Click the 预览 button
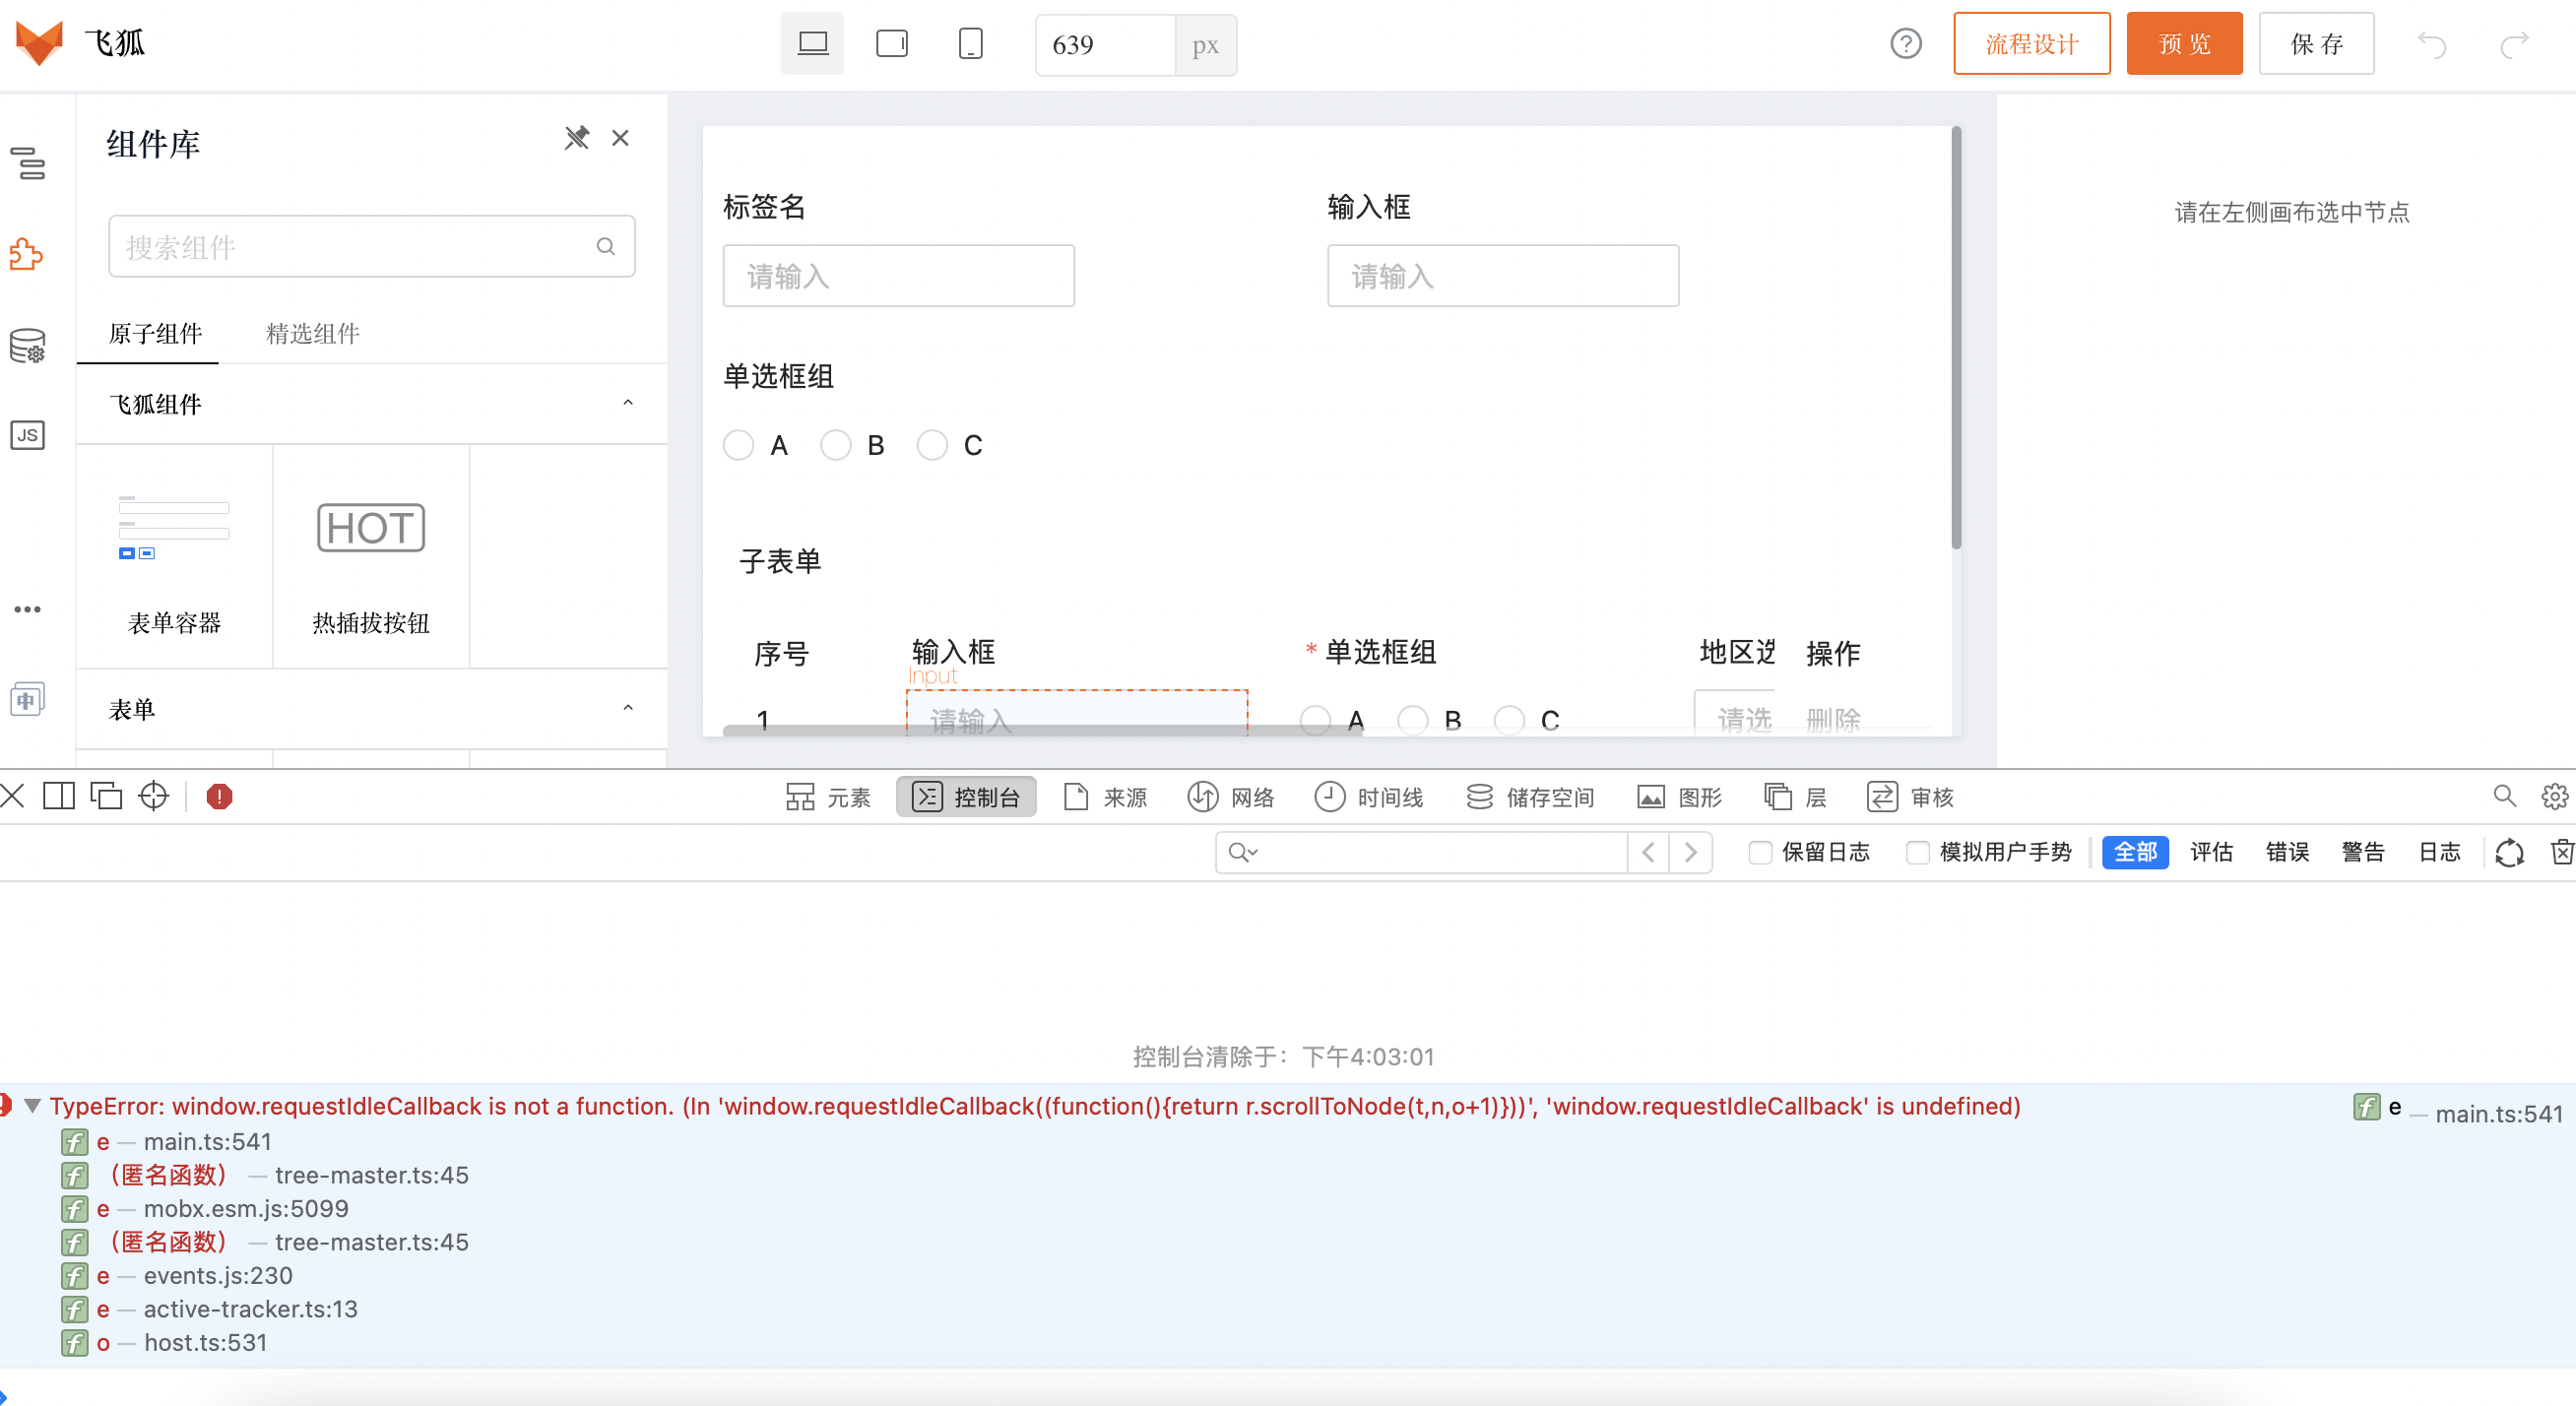The width and height of the screenshot is (2576, 1406). 2184,43
